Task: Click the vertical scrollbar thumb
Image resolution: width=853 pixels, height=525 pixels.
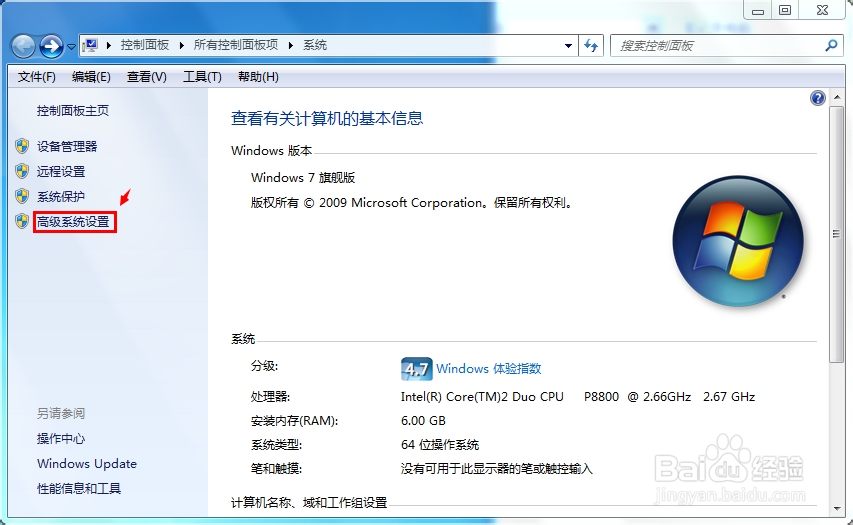Action: click(837, 234)
